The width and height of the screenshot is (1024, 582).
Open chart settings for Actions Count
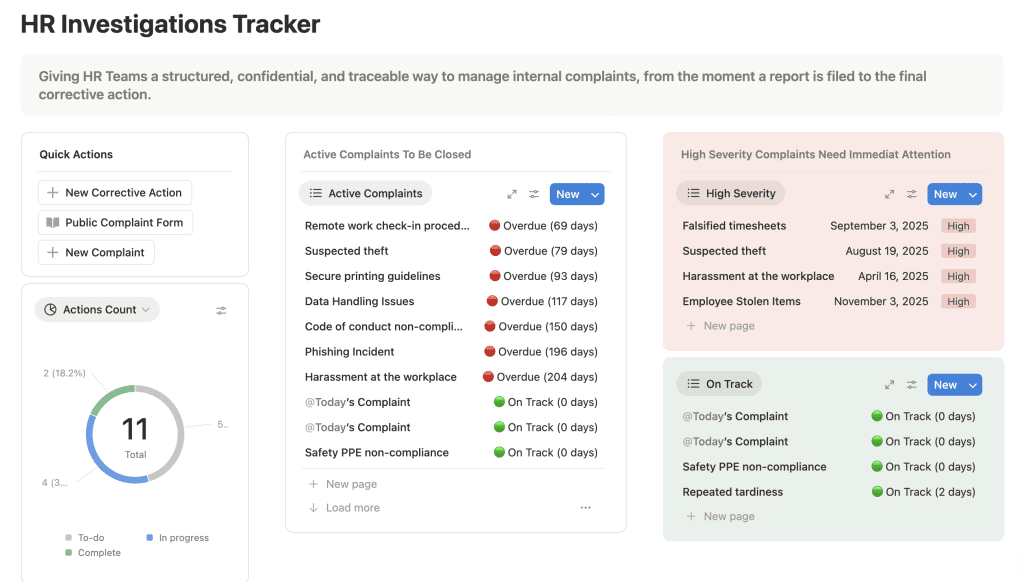pyautogui.click(x=221, y=309)
